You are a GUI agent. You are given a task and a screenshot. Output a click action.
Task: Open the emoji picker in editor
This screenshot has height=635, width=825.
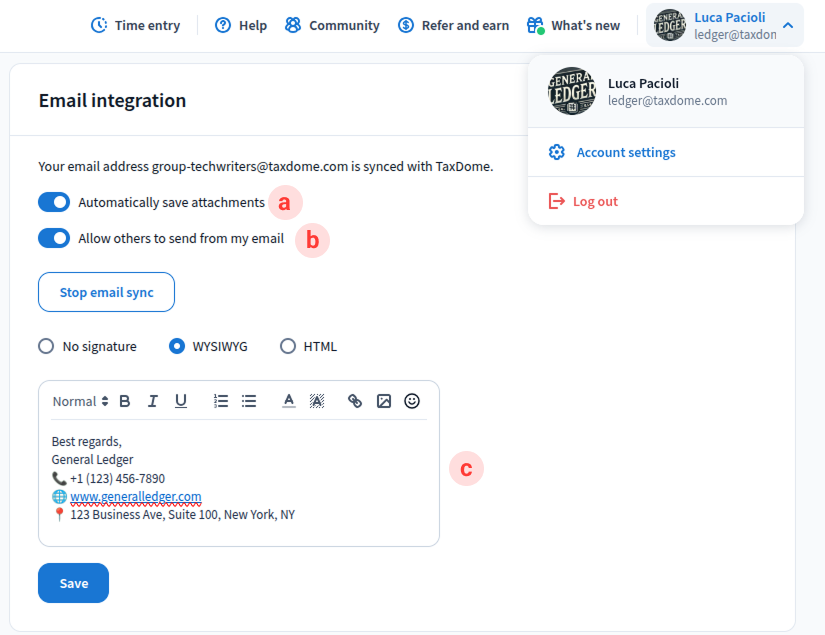click(412, 401)
